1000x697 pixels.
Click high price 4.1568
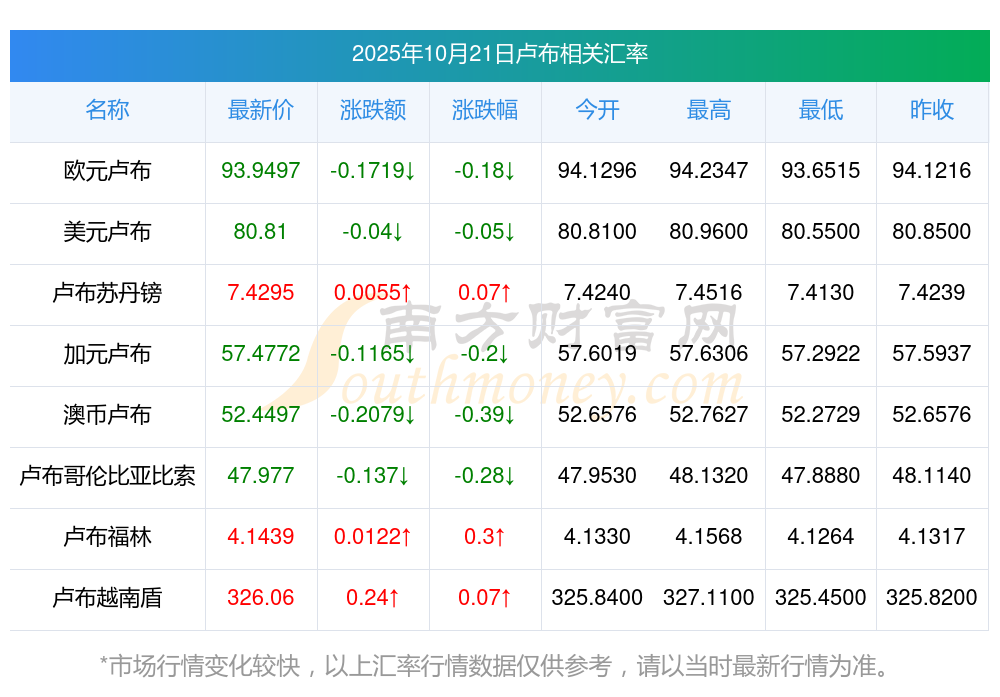pos(709,536)
